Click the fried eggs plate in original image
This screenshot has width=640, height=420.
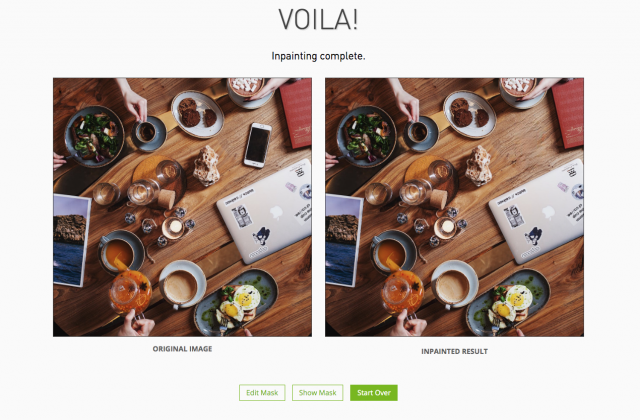(x=236, y=302)
